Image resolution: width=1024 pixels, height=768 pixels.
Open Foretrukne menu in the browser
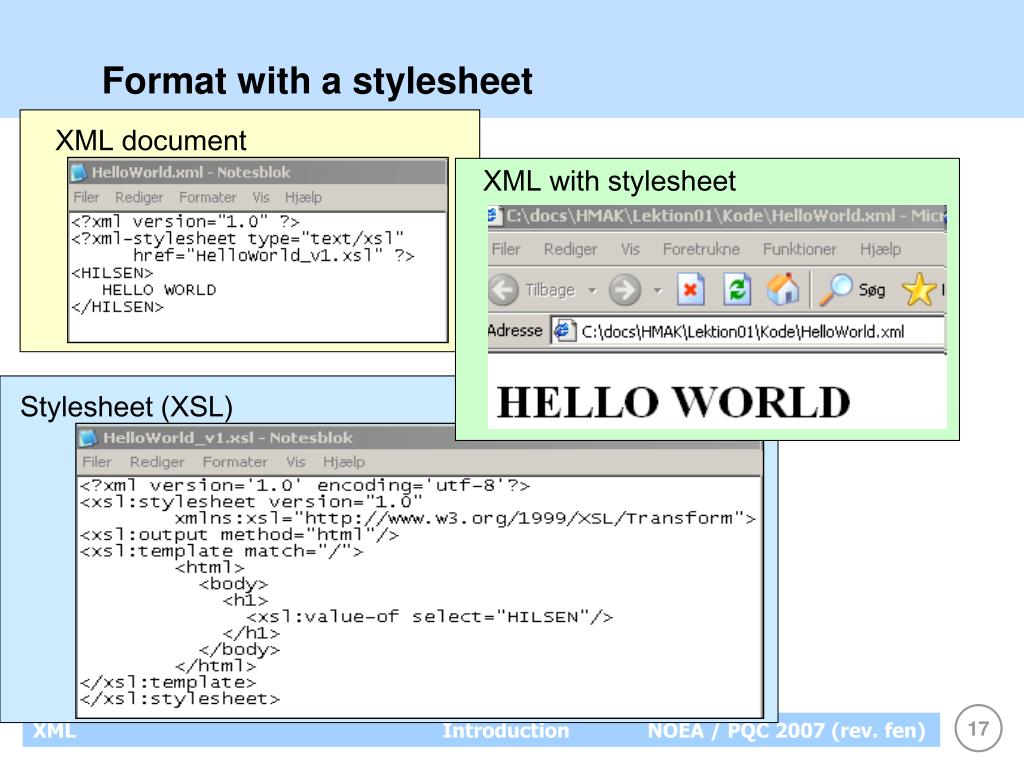click(x=701, y=249)
